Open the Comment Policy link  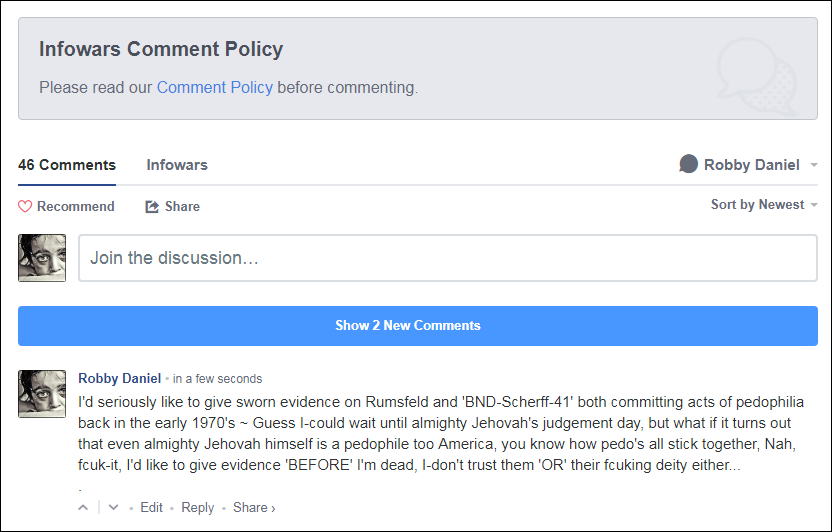[x=214, y=88]
